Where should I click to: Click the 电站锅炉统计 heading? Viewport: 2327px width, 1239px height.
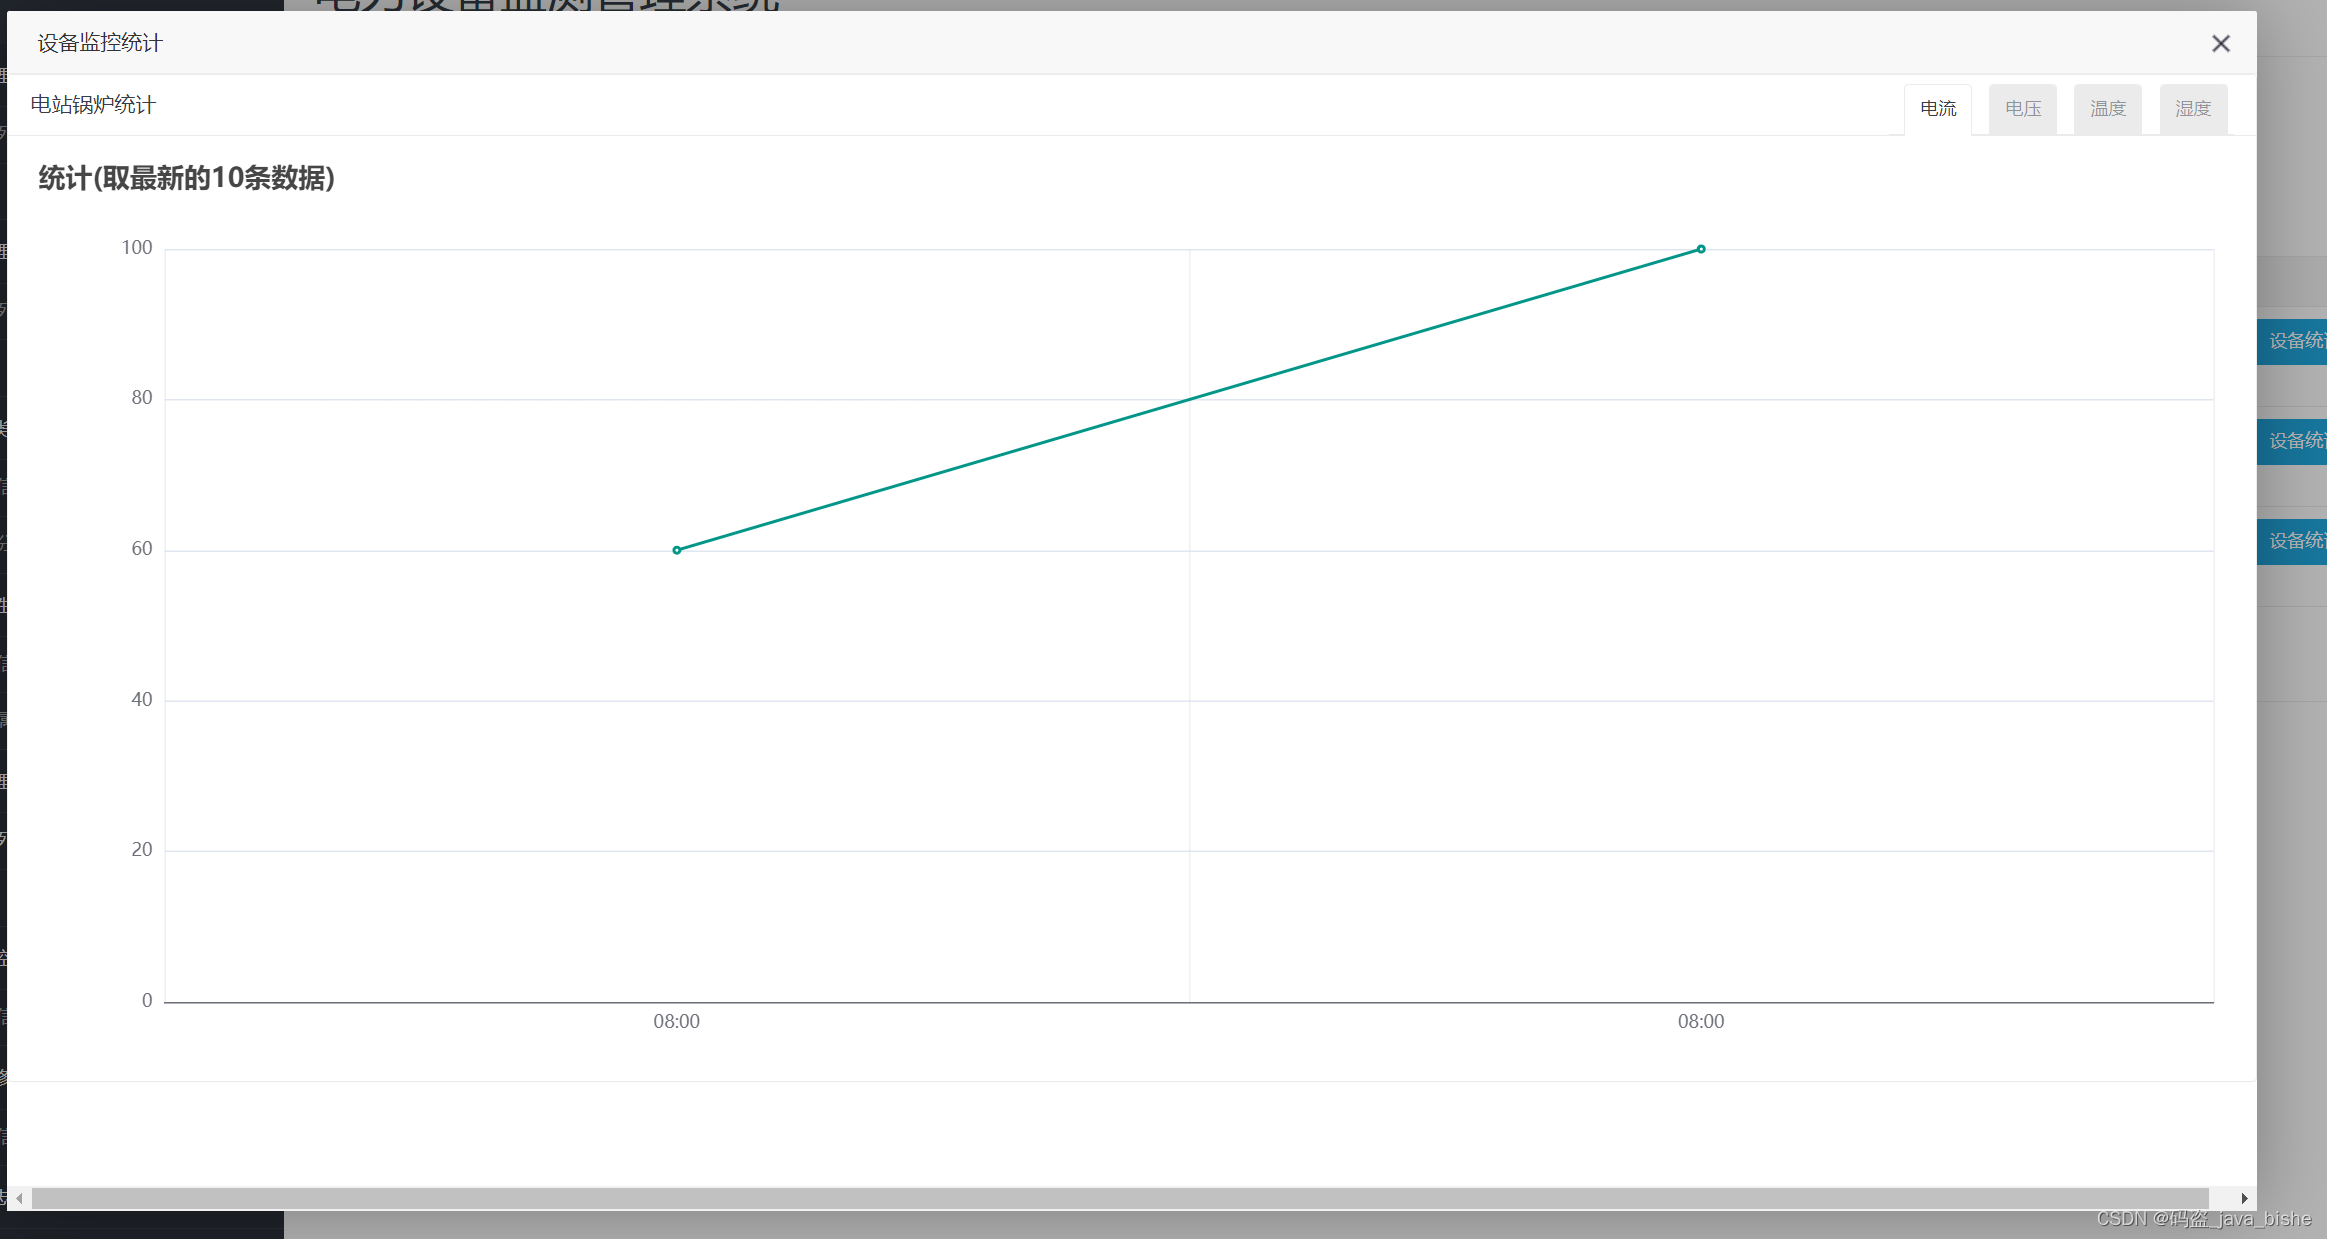click(x=93, y=105)
